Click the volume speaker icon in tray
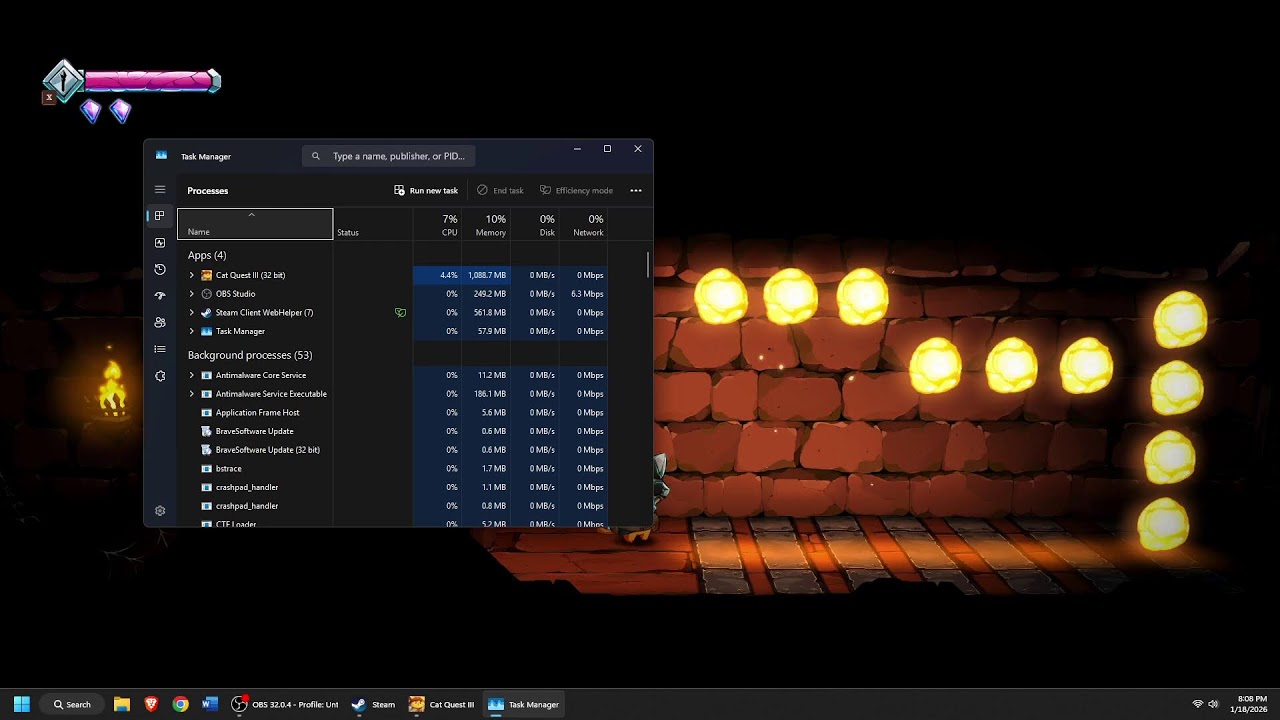 coord(1213,704)
